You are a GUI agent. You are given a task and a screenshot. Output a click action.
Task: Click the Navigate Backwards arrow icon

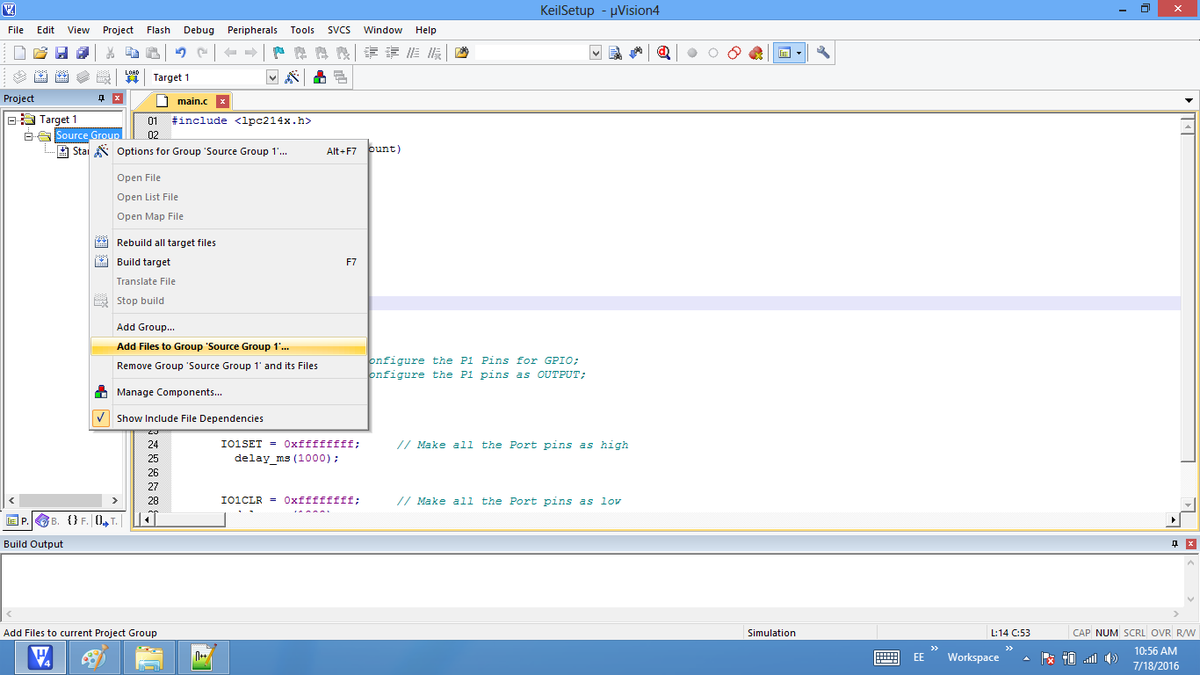(x=229, y=53)
